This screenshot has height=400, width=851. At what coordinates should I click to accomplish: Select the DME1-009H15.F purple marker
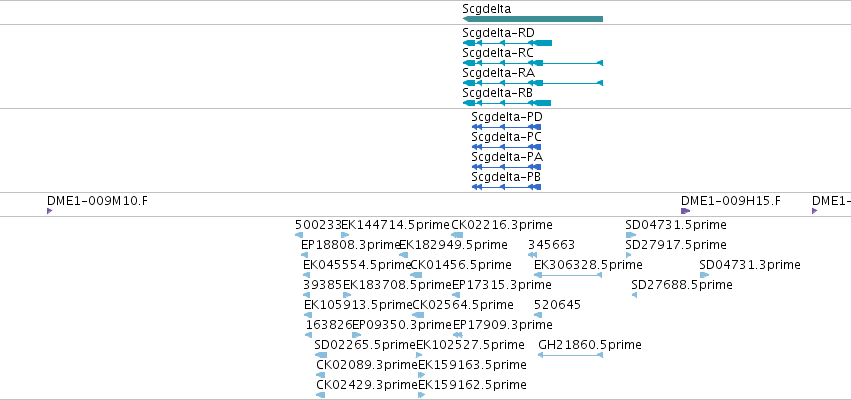(685, 211)
